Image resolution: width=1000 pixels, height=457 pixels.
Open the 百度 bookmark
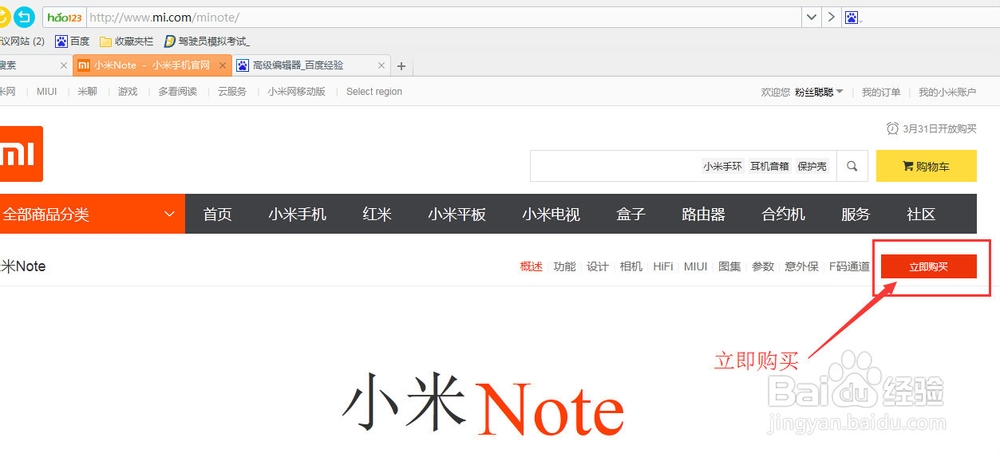pos(72,41)
